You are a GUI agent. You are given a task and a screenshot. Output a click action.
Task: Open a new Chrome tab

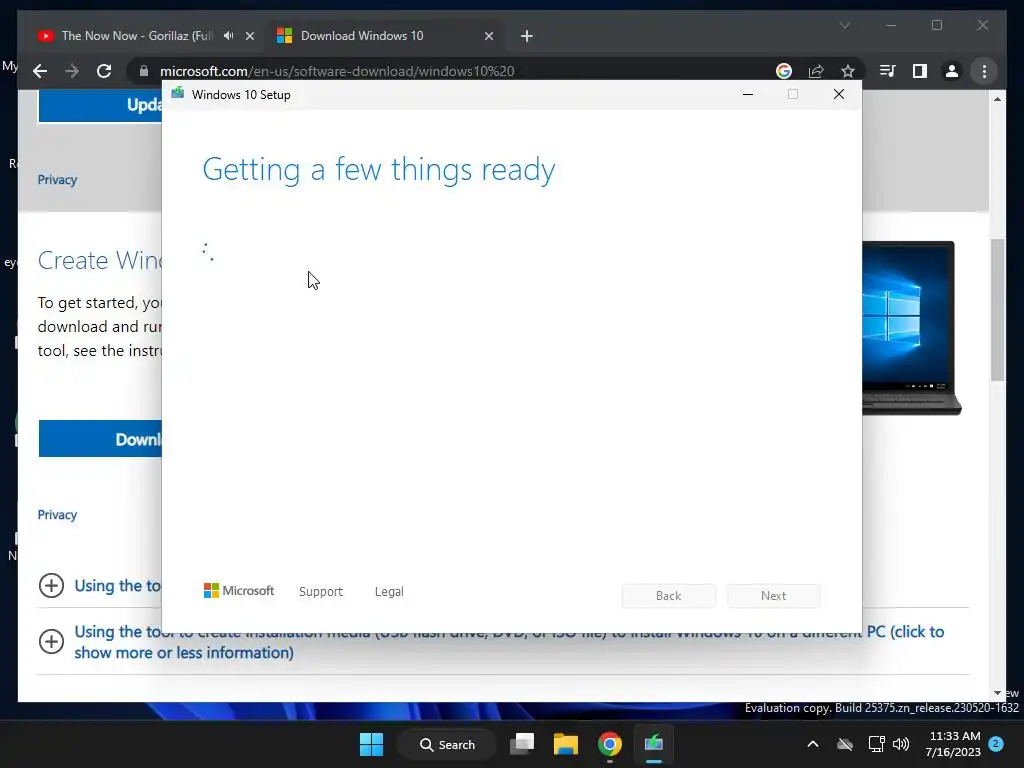click(x=527, y=36)
